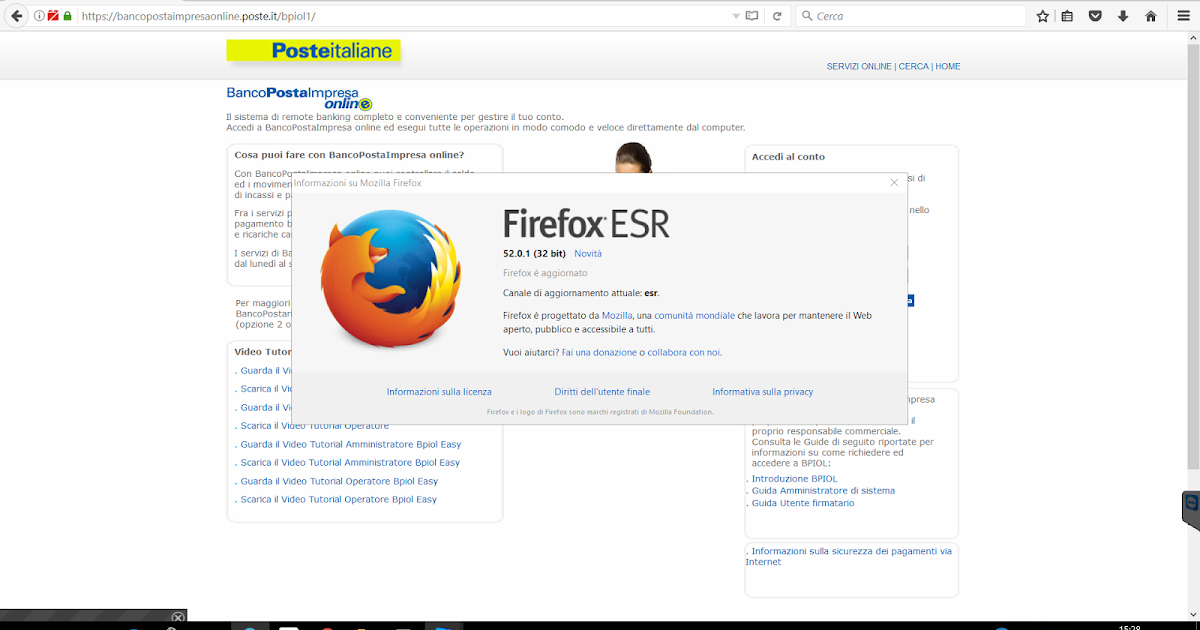This screenshot has height=630, width=1200.
Task: Open the Pocket icon in toolbar
Action: [x=1095, y=16]
